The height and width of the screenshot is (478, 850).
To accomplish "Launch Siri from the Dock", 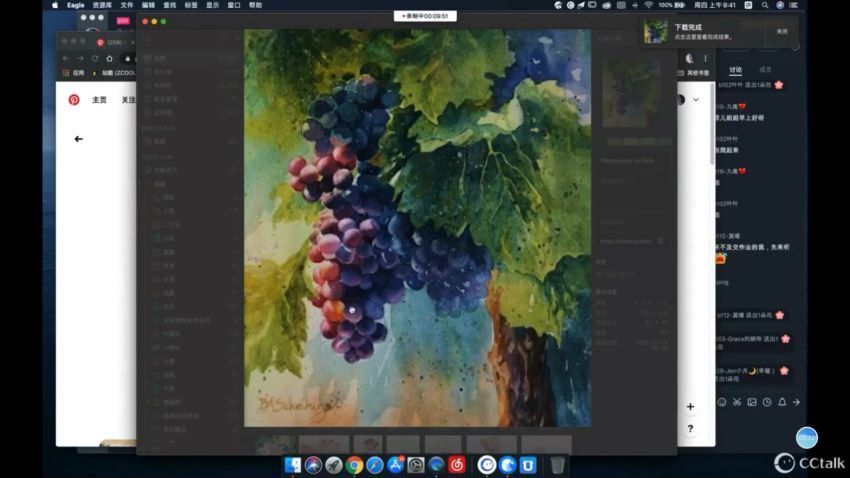I will point(313,465).
